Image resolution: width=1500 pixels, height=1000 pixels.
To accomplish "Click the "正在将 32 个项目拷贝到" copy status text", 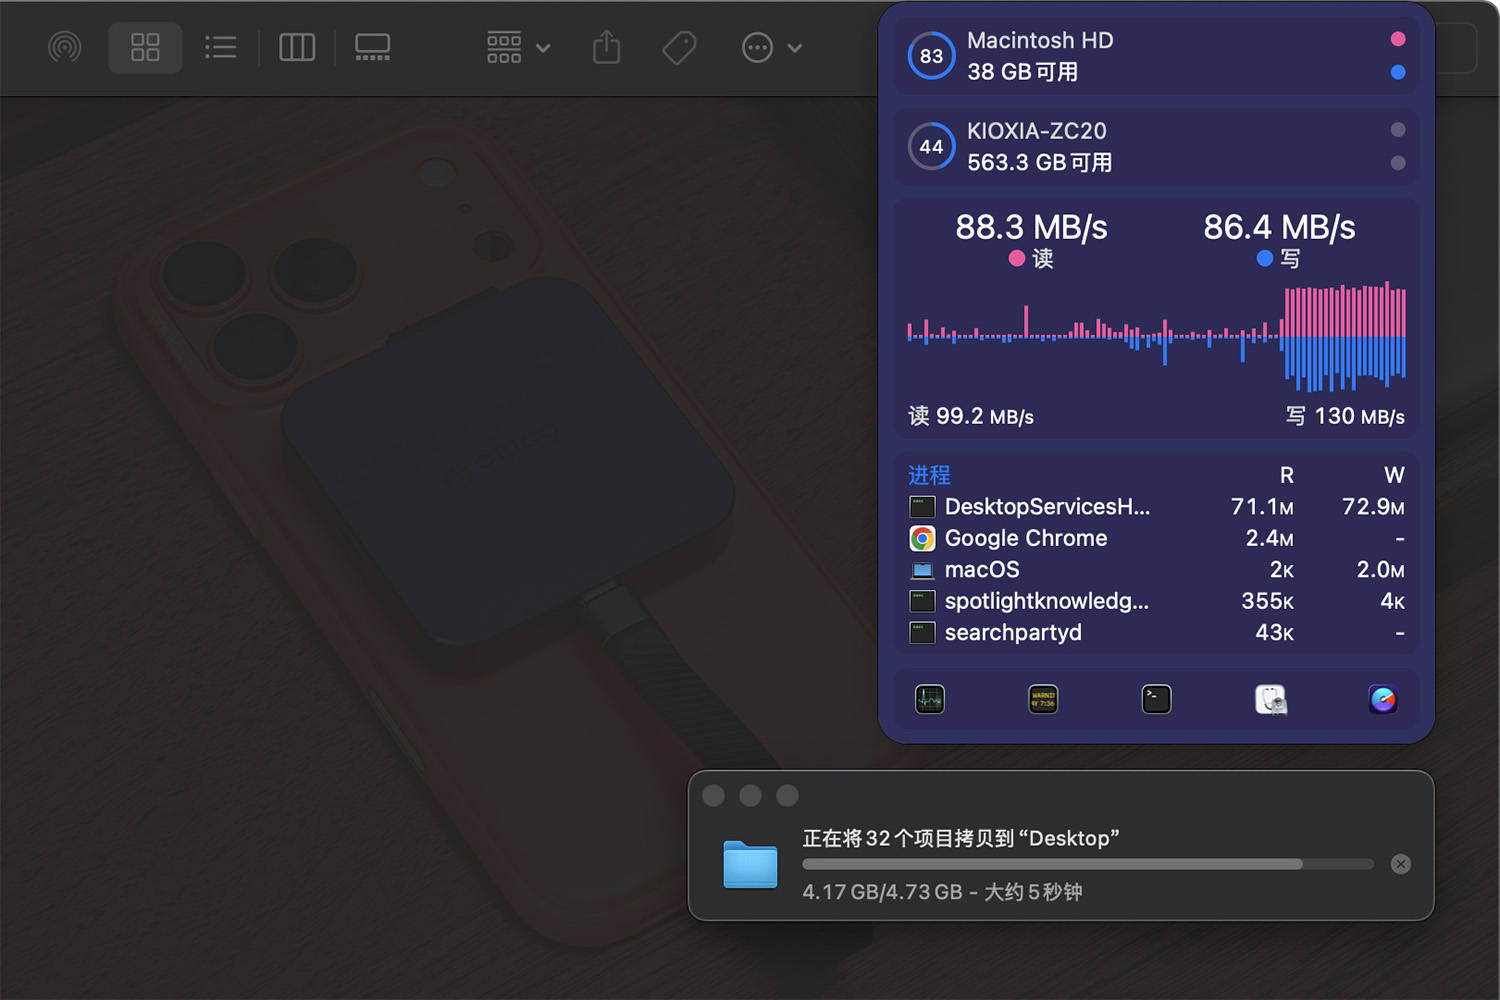I will [x=908, y=838].
